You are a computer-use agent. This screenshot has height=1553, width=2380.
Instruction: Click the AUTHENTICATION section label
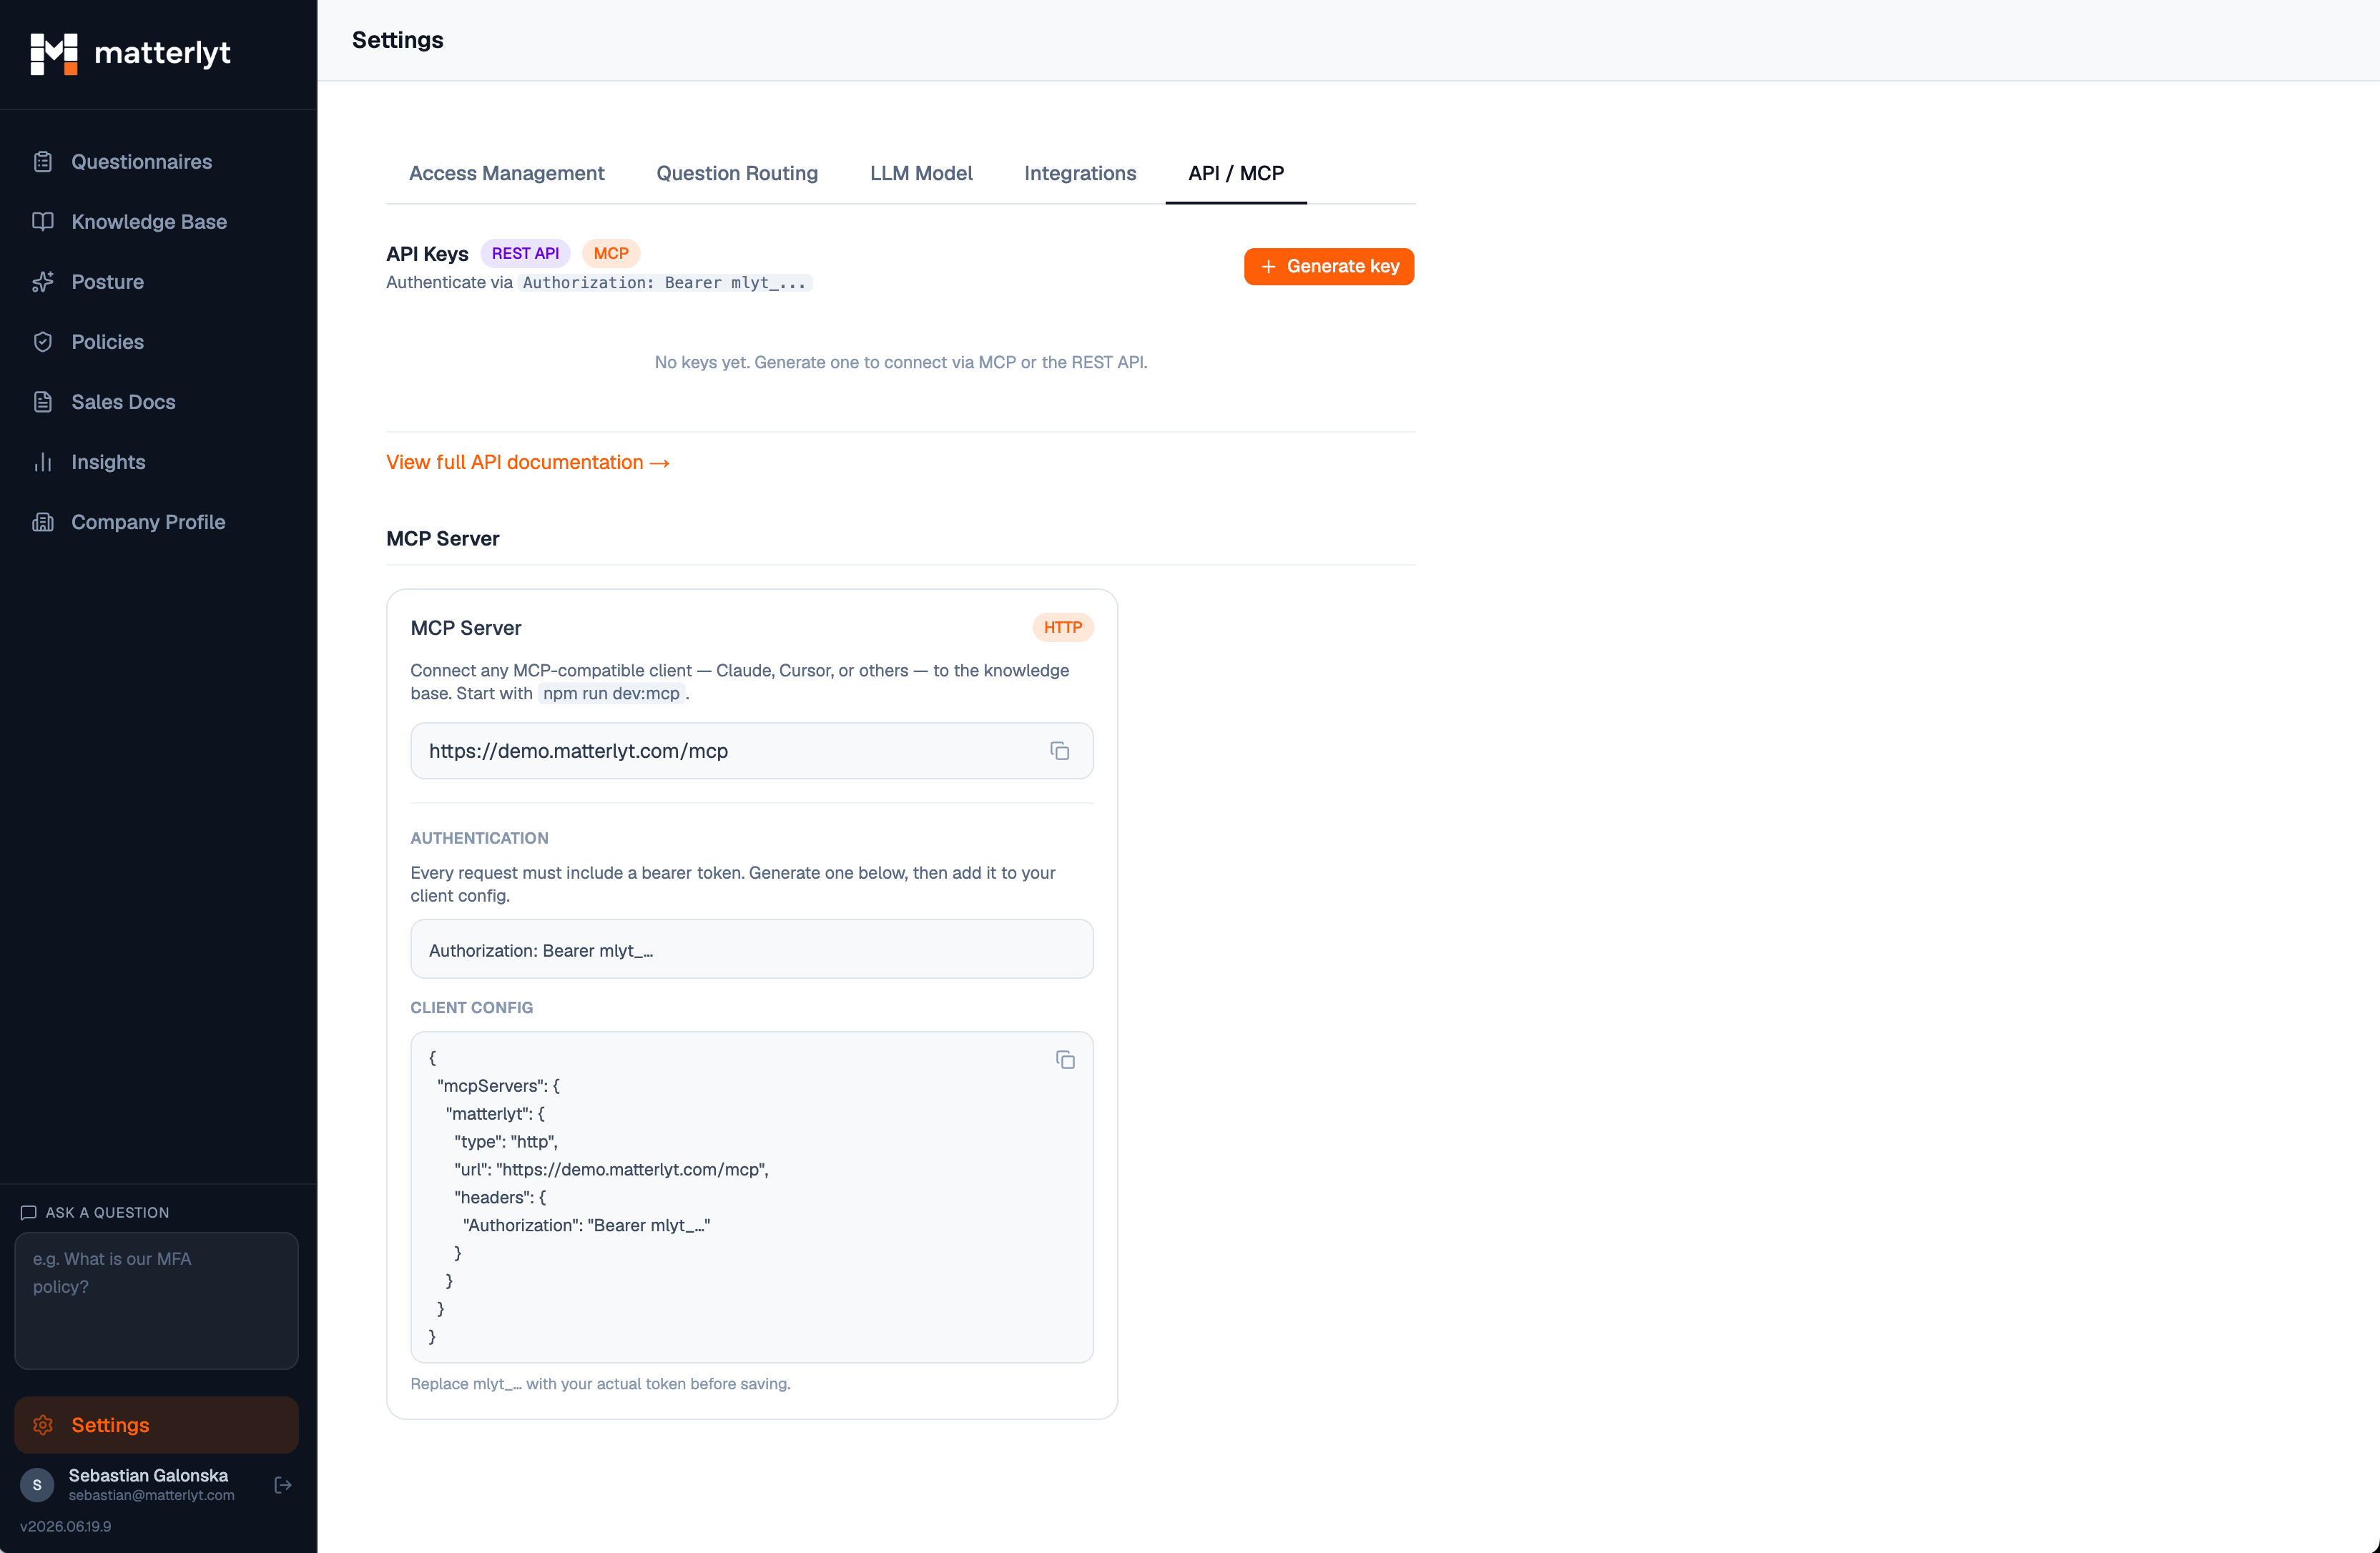pyautogui.click(x=480, y=838)
